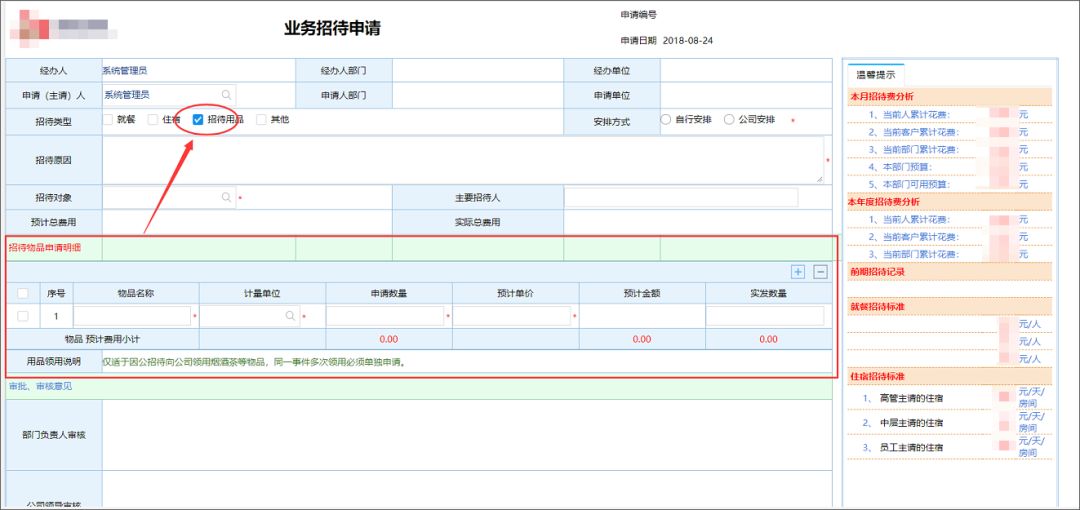Click the 申请数量 column header

pyautogui.click(x=389, y=293)
